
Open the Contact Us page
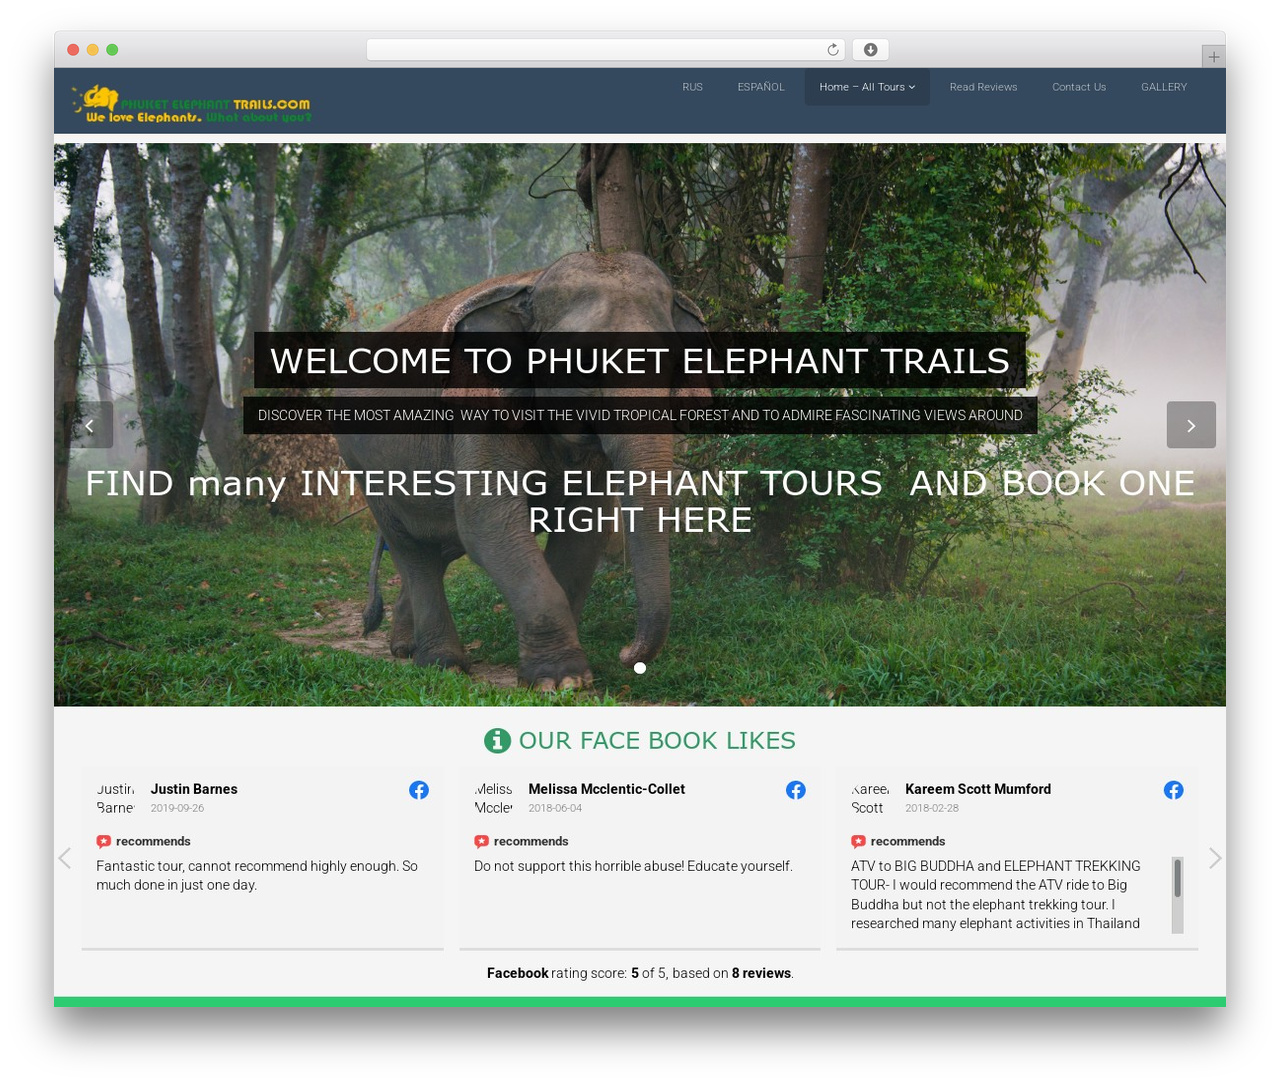[1079, 87]
